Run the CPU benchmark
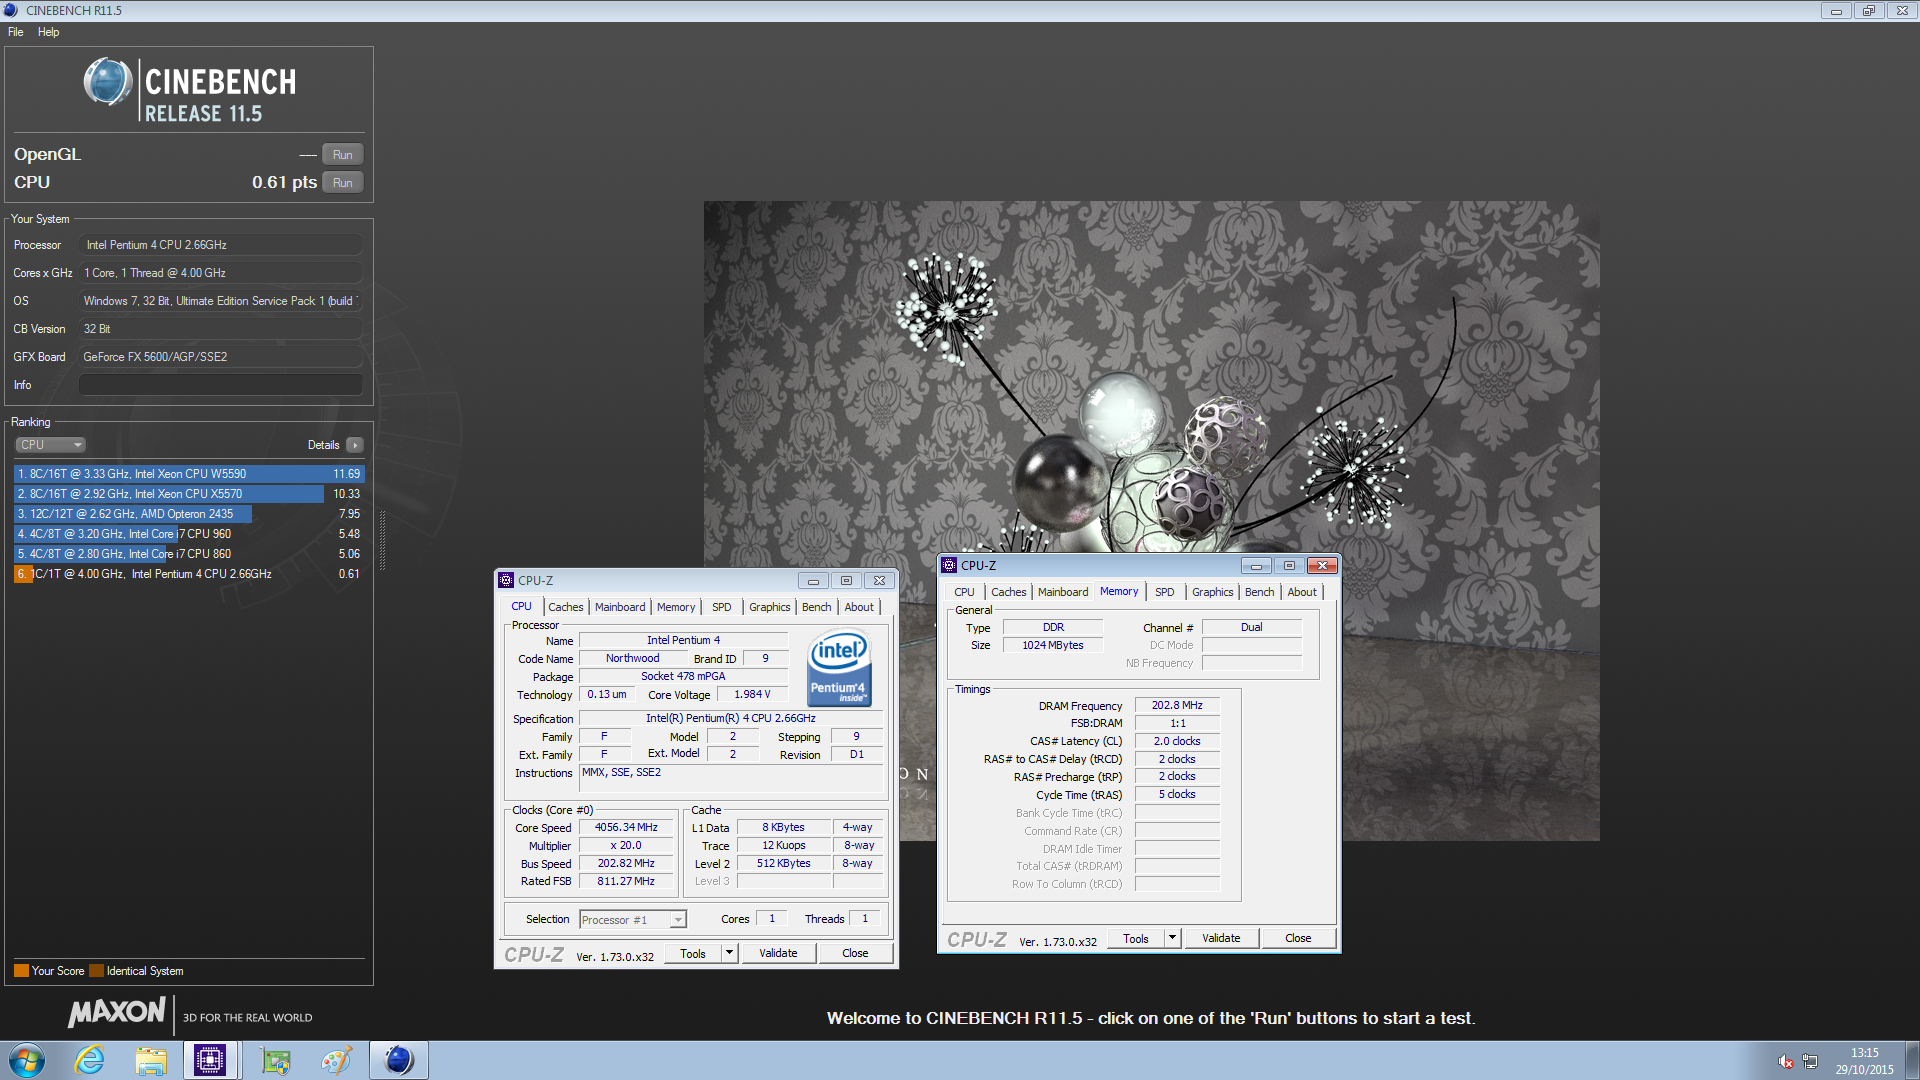 [x=342, y=183]
